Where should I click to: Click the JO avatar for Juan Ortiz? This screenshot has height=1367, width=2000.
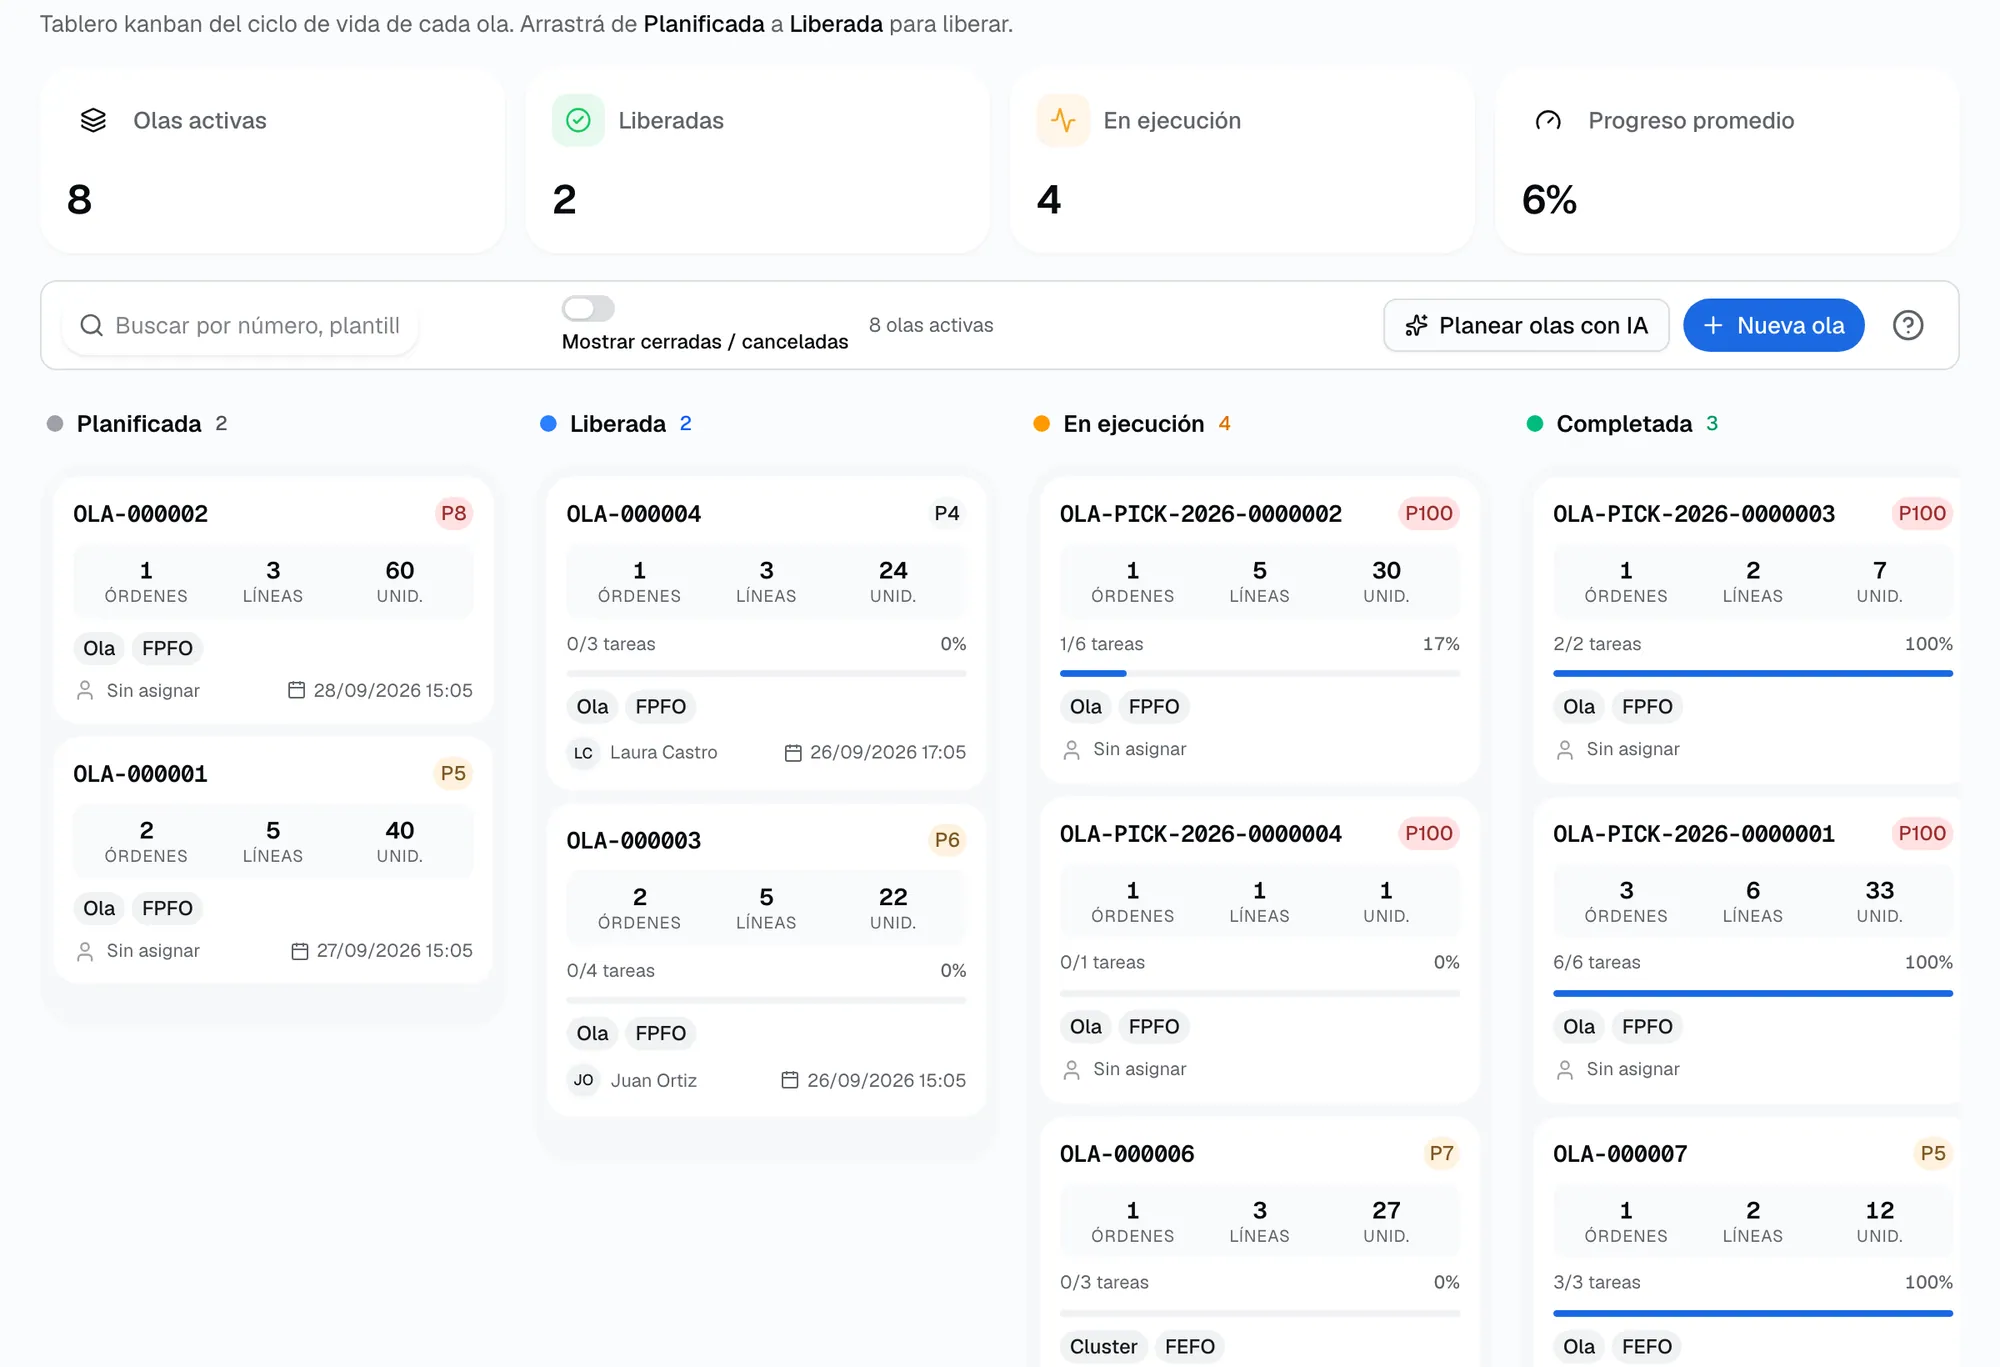583,1080
